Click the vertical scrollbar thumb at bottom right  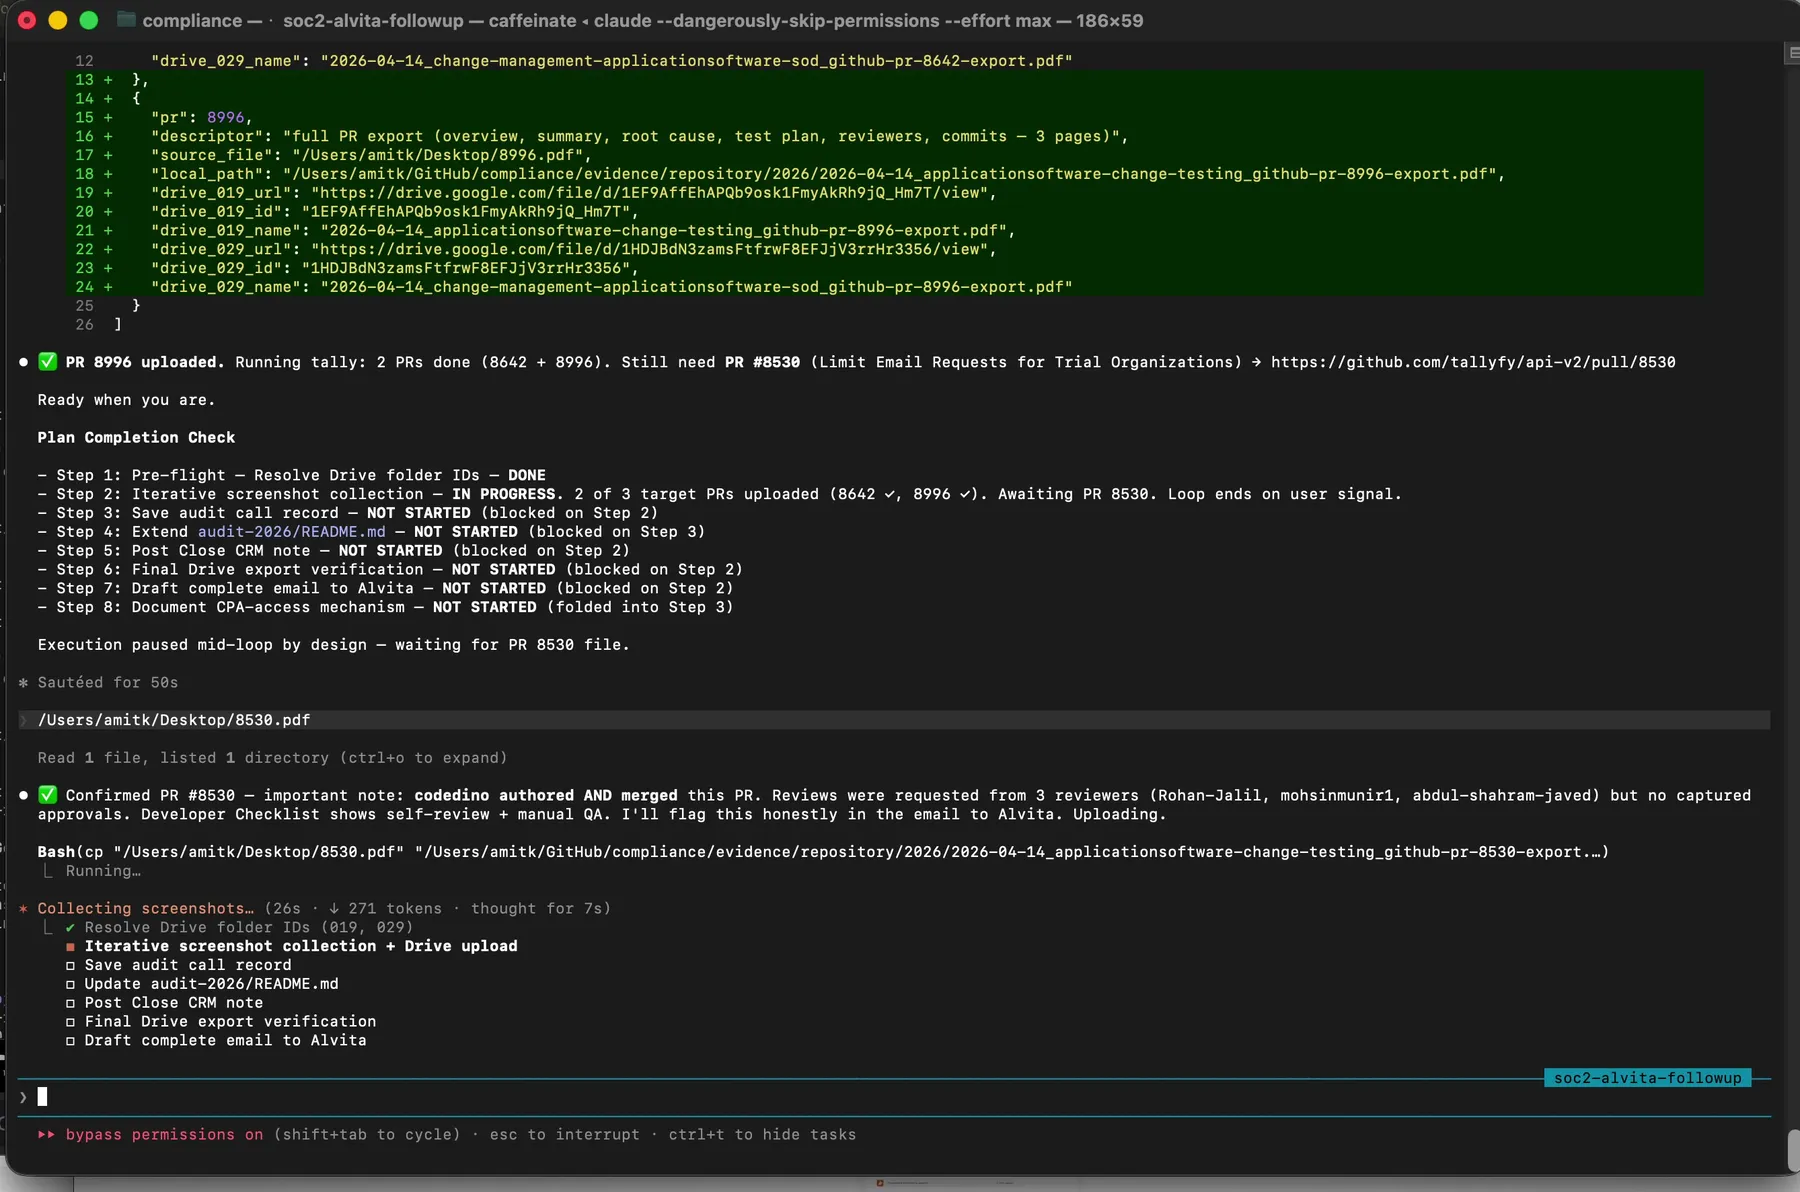coord(1793,1150)
